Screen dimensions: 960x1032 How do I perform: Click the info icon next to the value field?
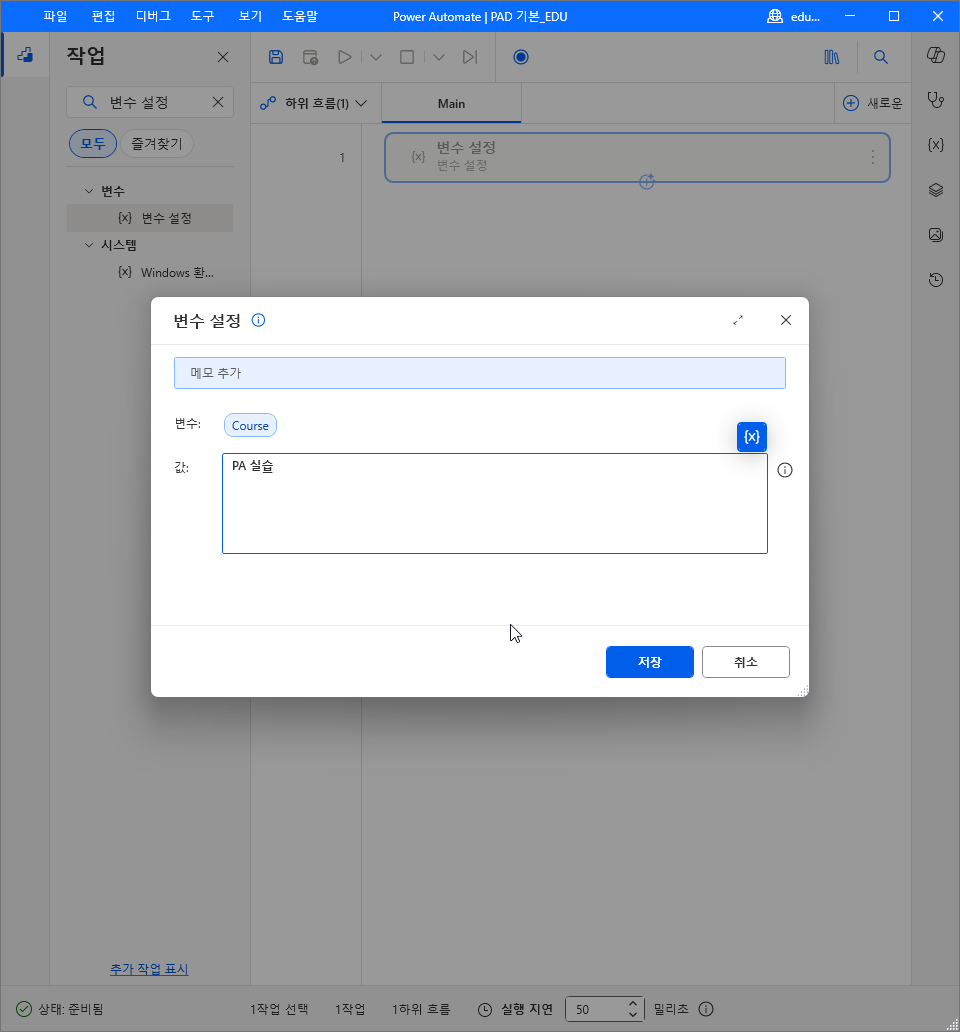pos(785,470)
